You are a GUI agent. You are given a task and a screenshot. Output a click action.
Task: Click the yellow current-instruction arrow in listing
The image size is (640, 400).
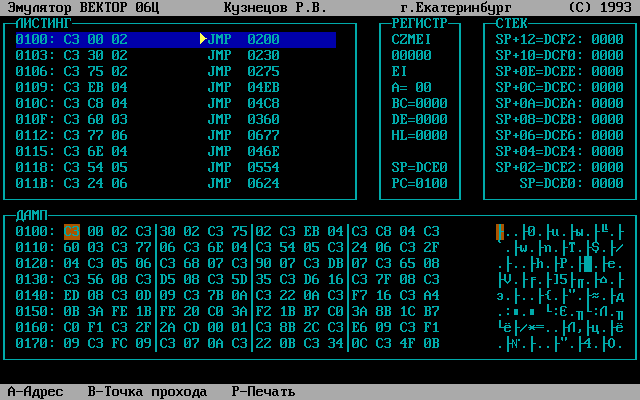click(x=203, y=39)
